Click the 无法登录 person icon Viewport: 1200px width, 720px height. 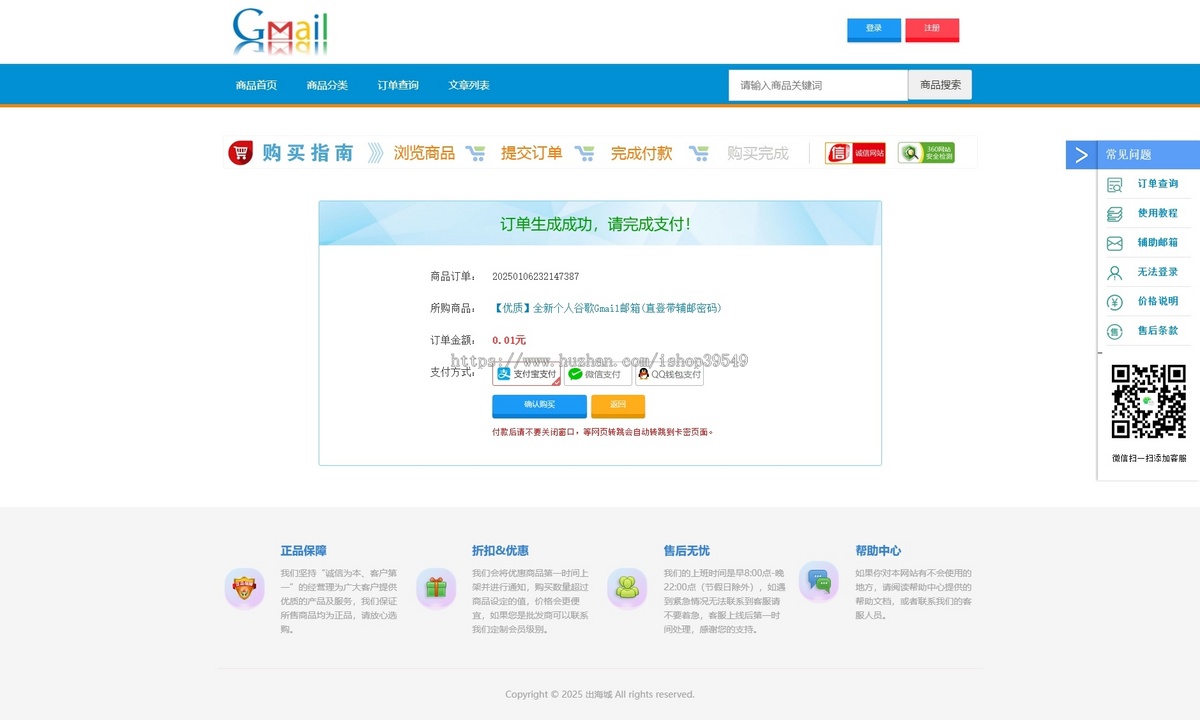click(x=1115, y=272)
